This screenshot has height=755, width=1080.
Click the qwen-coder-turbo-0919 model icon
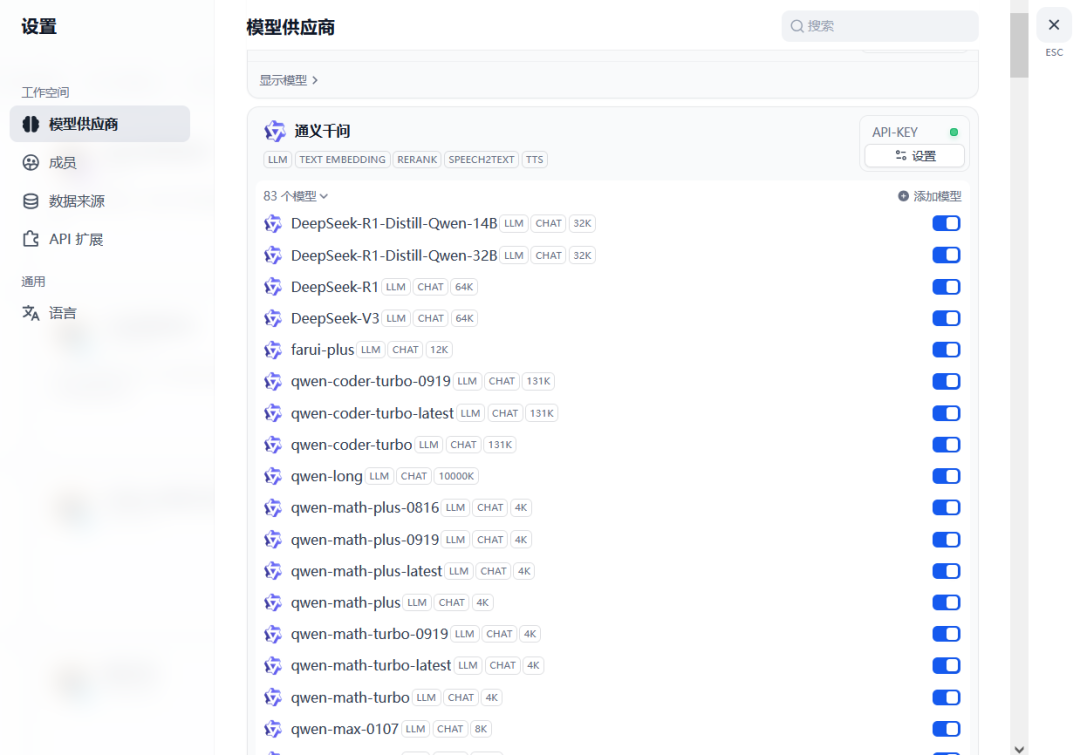273,381
